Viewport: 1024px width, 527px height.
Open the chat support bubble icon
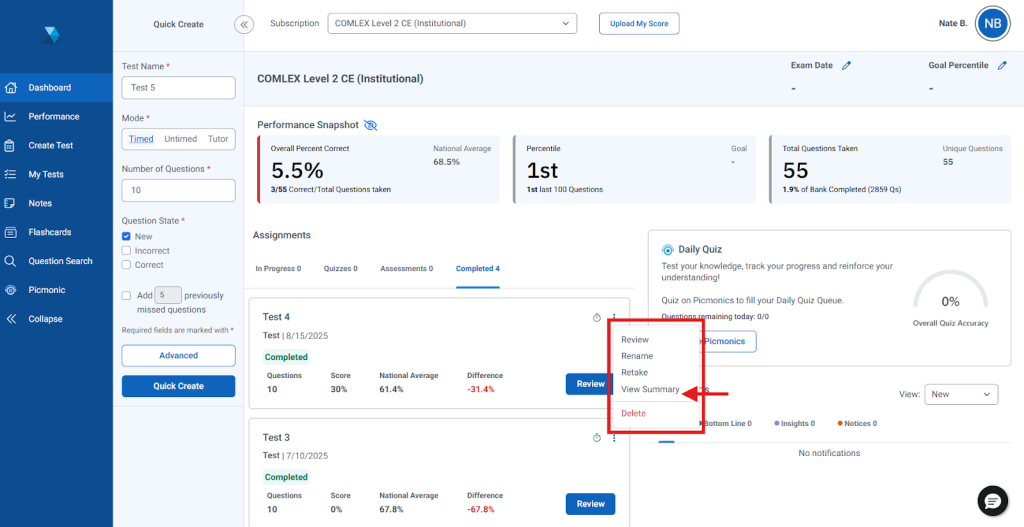click(x=991, y=500)
